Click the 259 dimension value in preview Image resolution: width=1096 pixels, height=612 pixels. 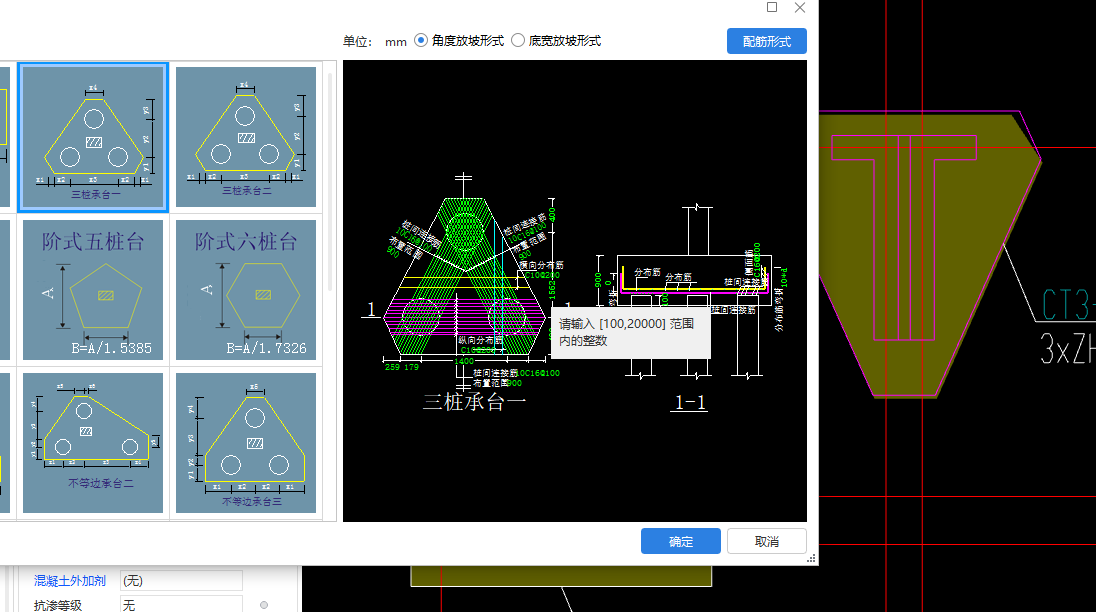[392, 367]
